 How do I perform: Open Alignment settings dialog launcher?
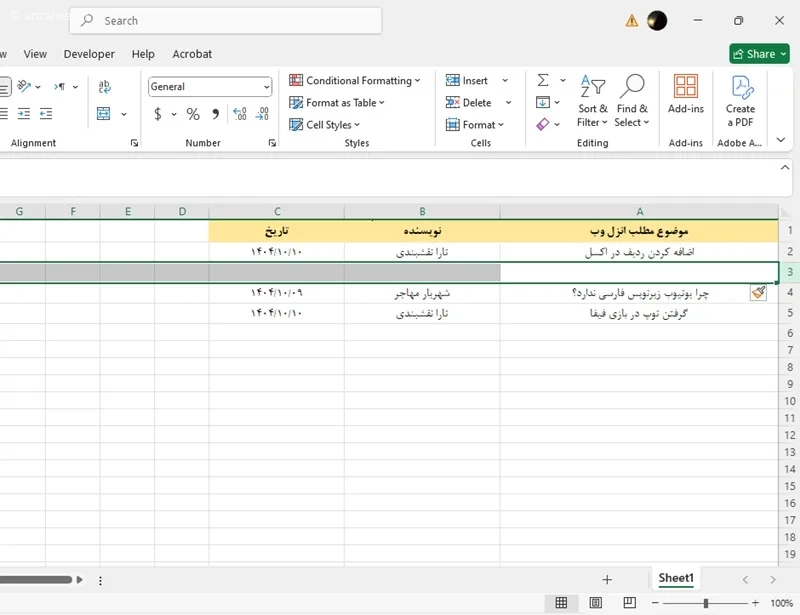pos(134,143)
